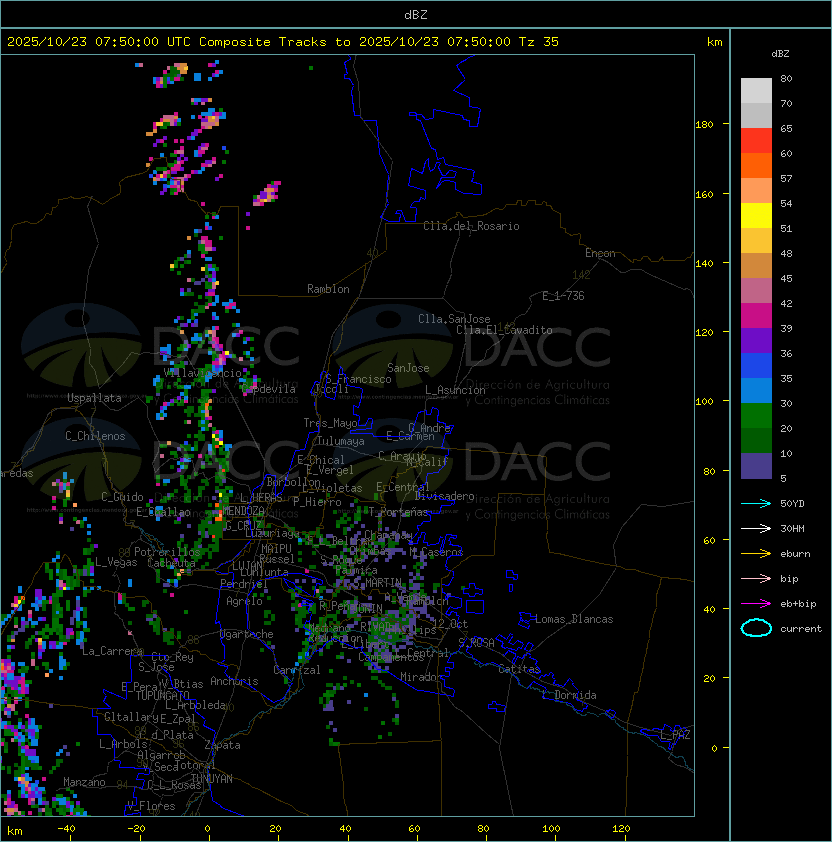832x842 pixels.
Task: Click the 'L_Asuncion' map label
Action: [x=455, y=390]
